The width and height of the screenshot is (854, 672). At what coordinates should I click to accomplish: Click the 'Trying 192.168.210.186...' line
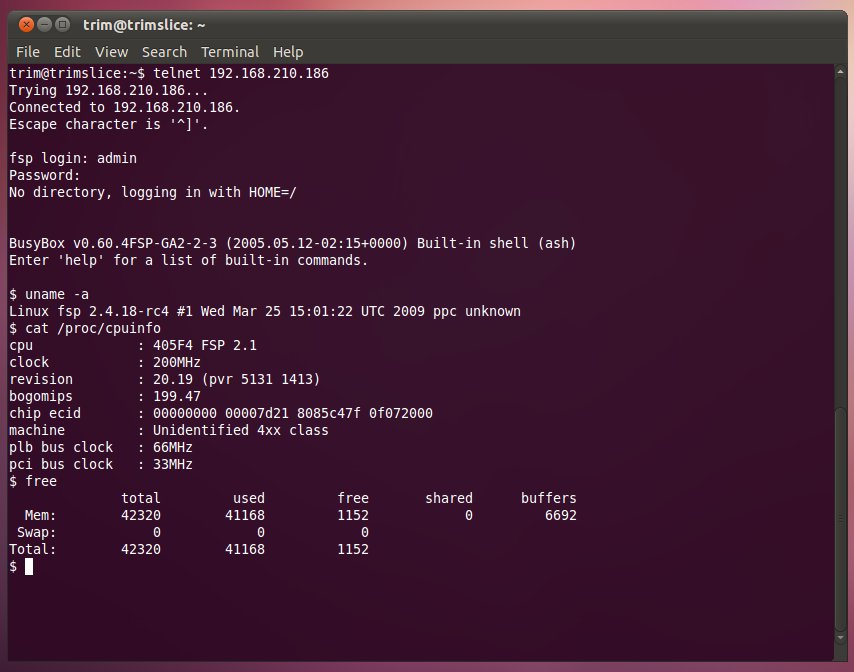tap(108, 90)
